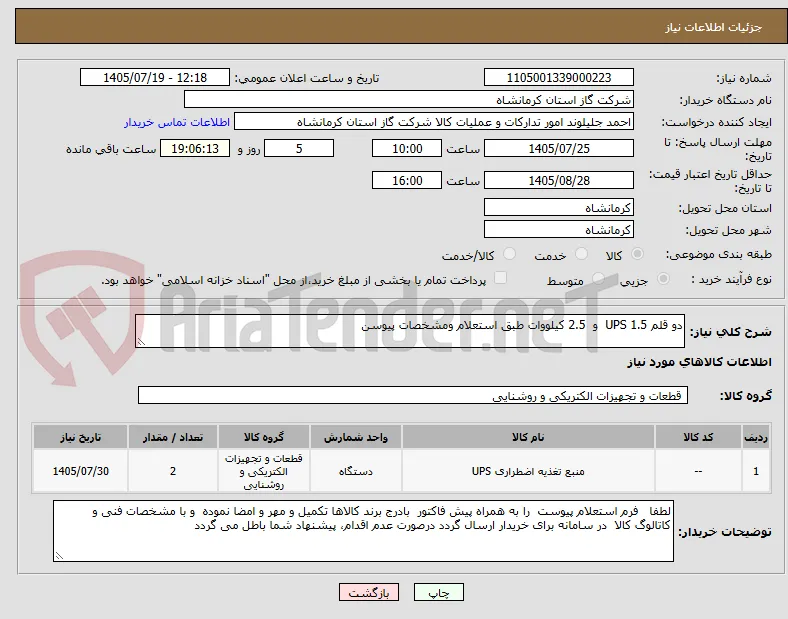Click the row number cell 1
Screen dimensions: 788x619
pos(756,471)
